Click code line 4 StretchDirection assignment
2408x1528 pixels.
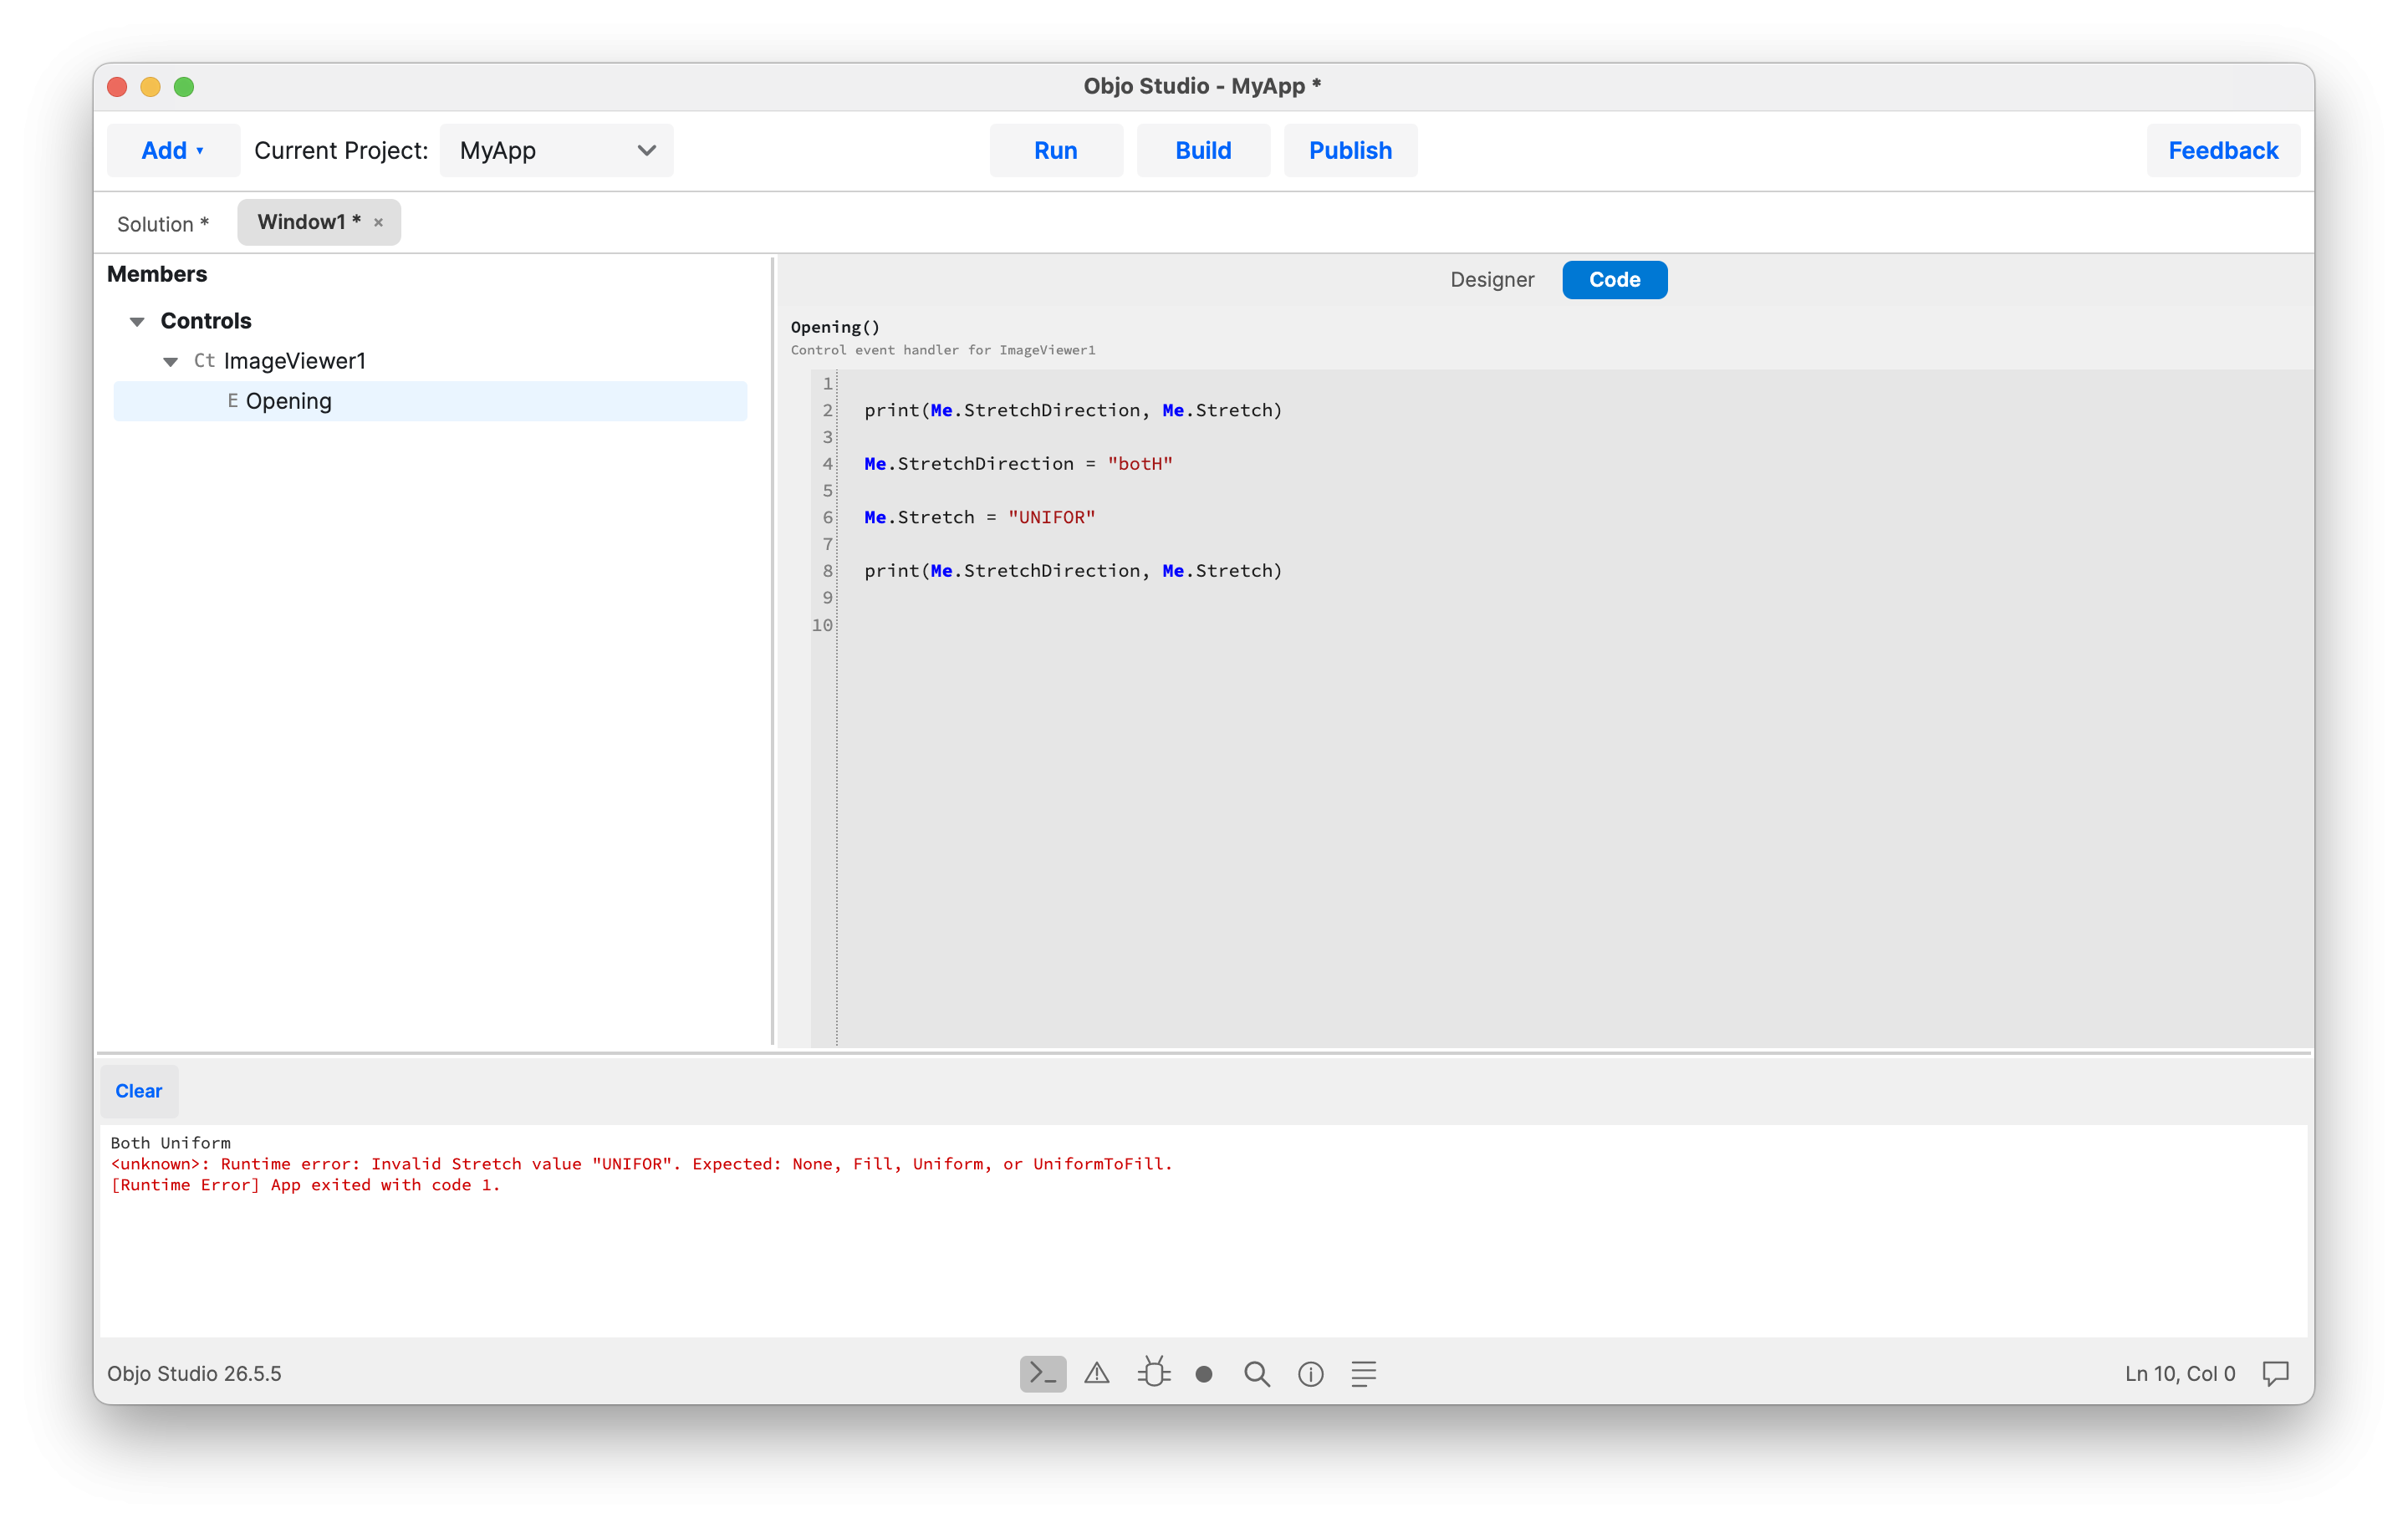click(1018, 463)
